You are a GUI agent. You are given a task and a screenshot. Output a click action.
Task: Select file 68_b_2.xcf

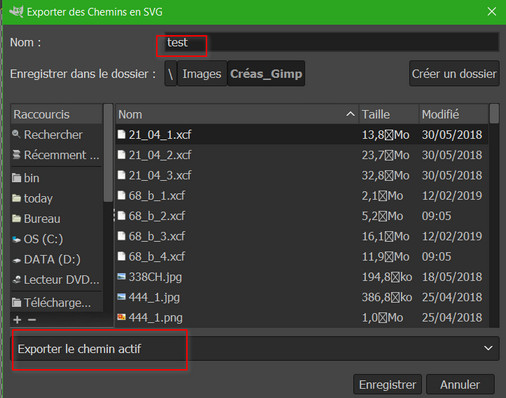(302, 216)
